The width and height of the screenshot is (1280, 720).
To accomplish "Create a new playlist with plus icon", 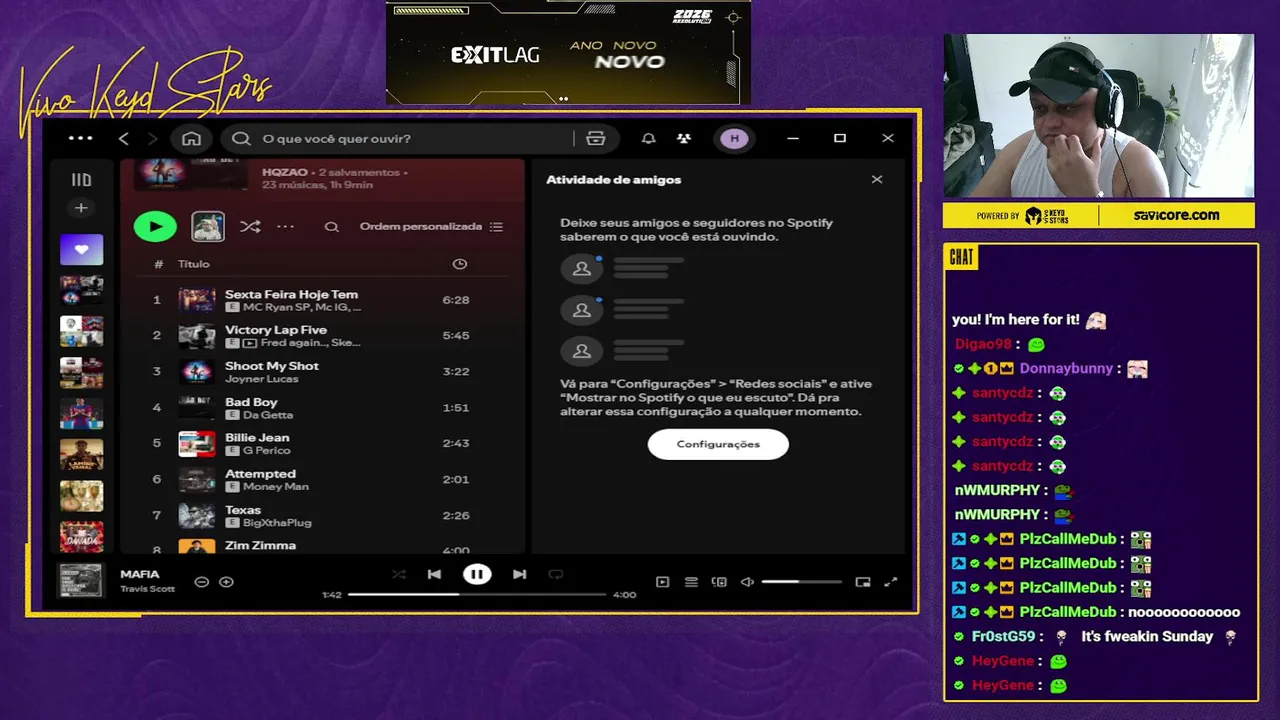I will click(81, 208).
